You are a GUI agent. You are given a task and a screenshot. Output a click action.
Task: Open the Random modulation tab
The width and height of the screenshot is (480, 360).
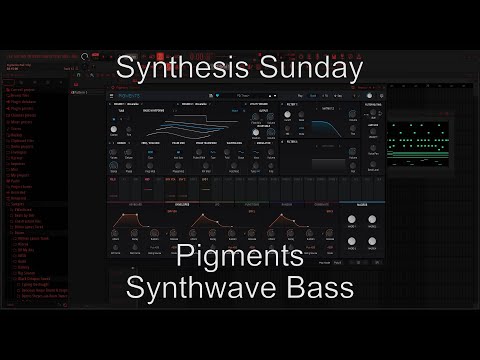(x=287, y=204)
